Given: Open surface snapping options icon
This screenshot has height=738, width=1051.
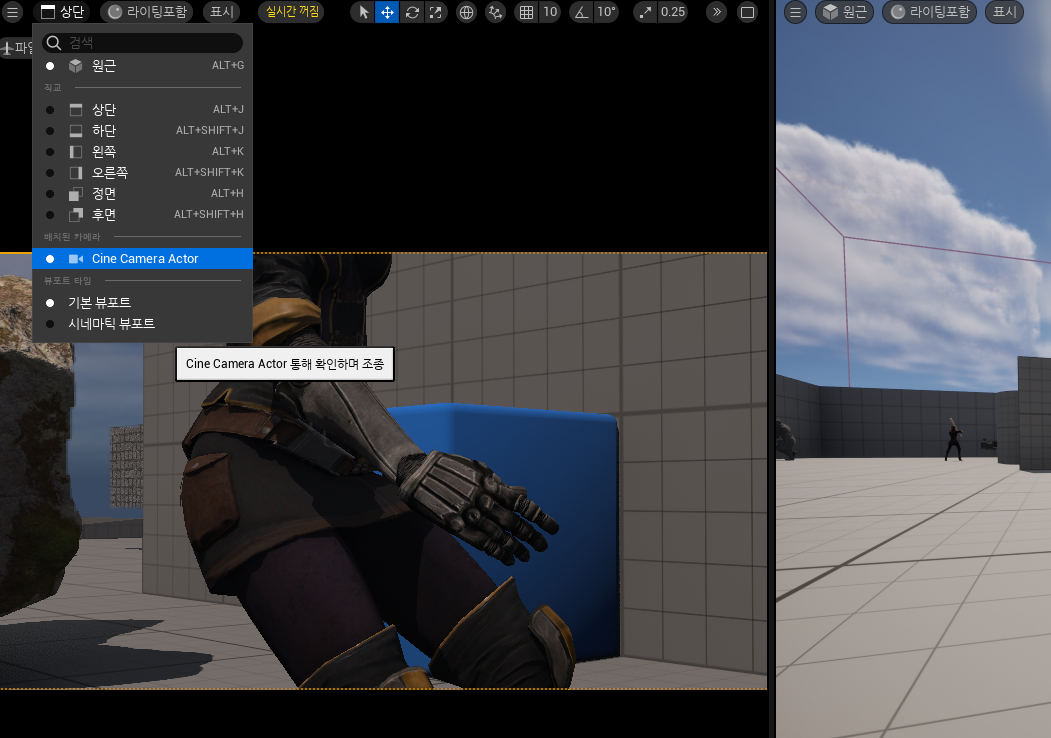Looking at the screenshot, I should (x=495, y=12).
